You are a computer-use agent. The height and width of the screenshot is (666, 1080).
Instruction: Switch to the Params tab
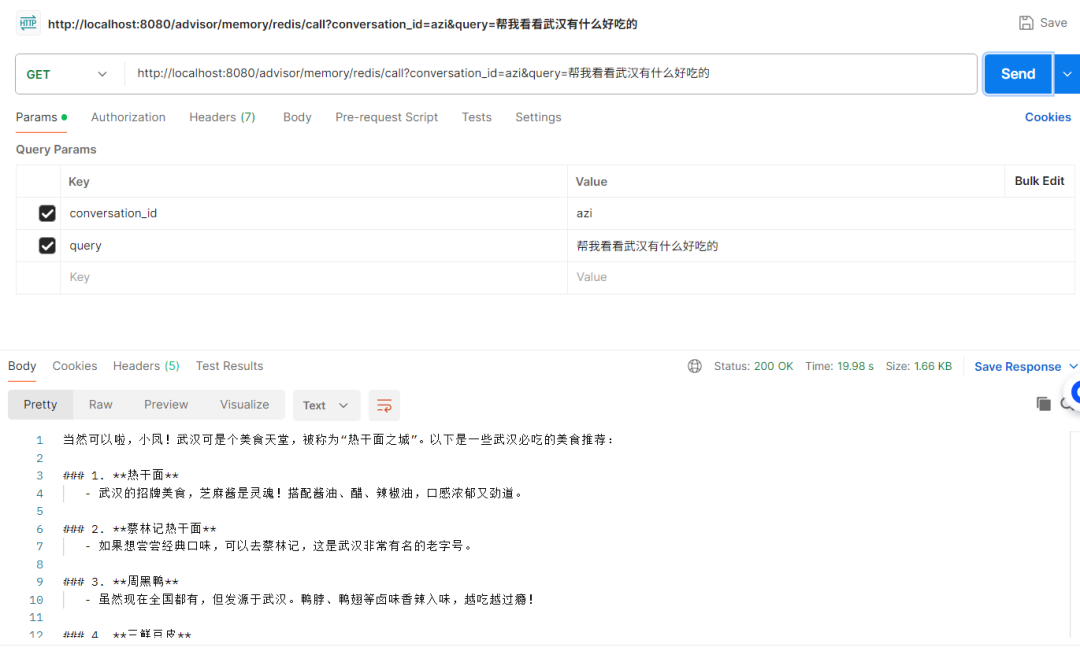click(41, 117)
